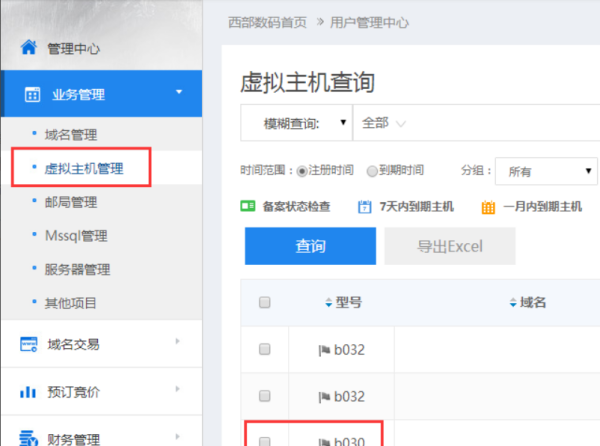Click the first b032 model text
Viewport: 600px width, 446px height.
pos(349,350)
